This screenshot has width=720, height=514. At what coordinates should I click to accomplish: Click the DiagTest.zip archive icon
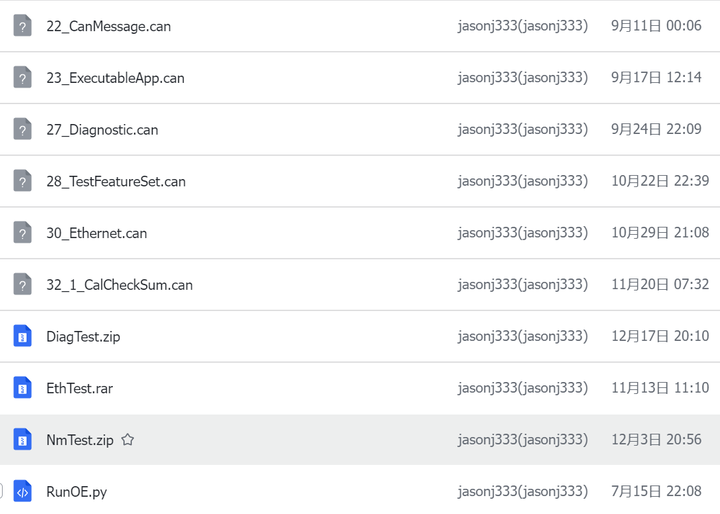point(22,336)
